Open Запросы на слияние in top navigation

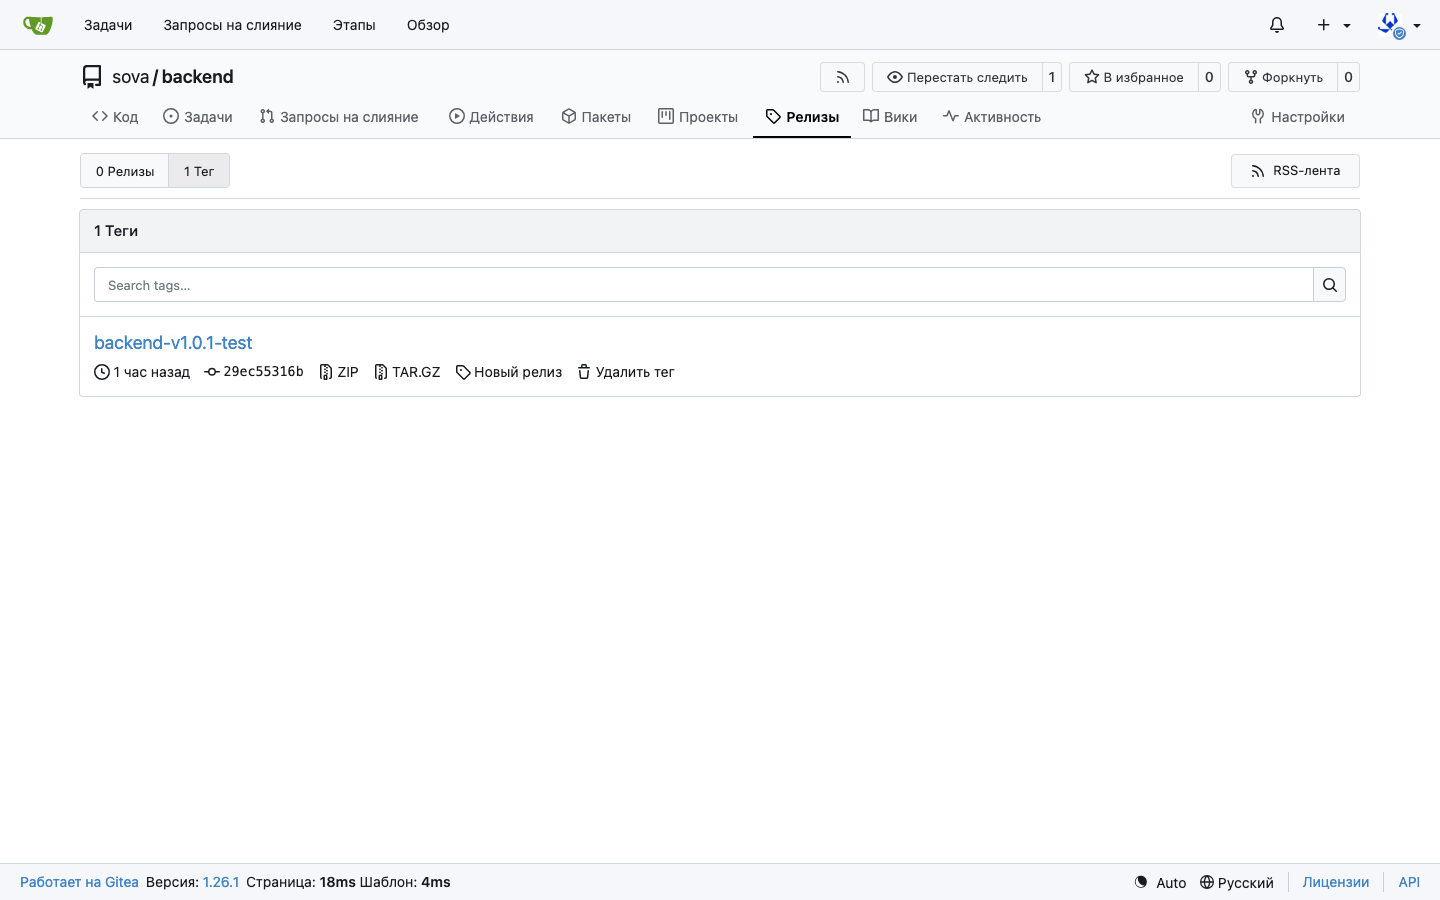click(232, 25)
